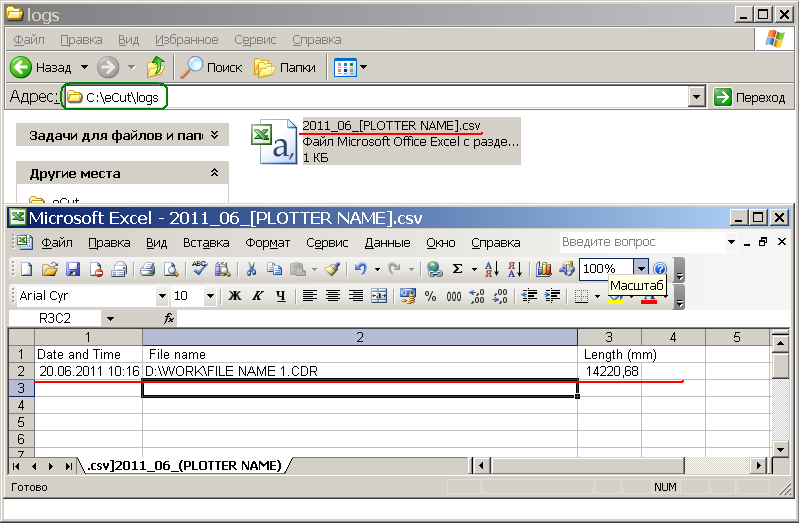Select sheet tab 2011_06_(PLOTTER NAME)
The image size is (799, 523).
pos(184,465)
